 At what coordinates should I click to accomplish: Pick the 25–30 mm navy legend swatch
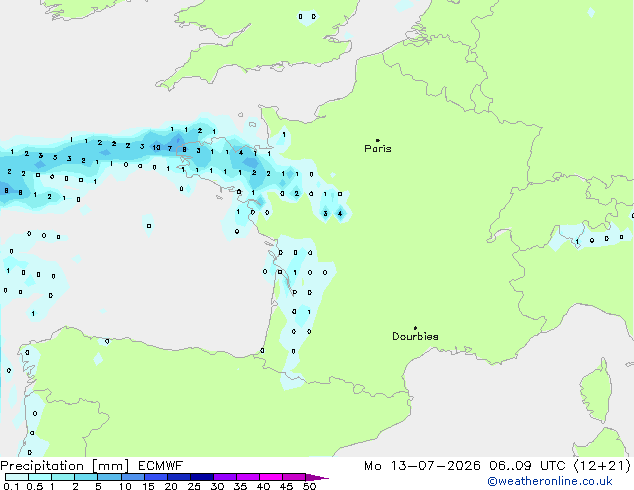tap(202, 477)
